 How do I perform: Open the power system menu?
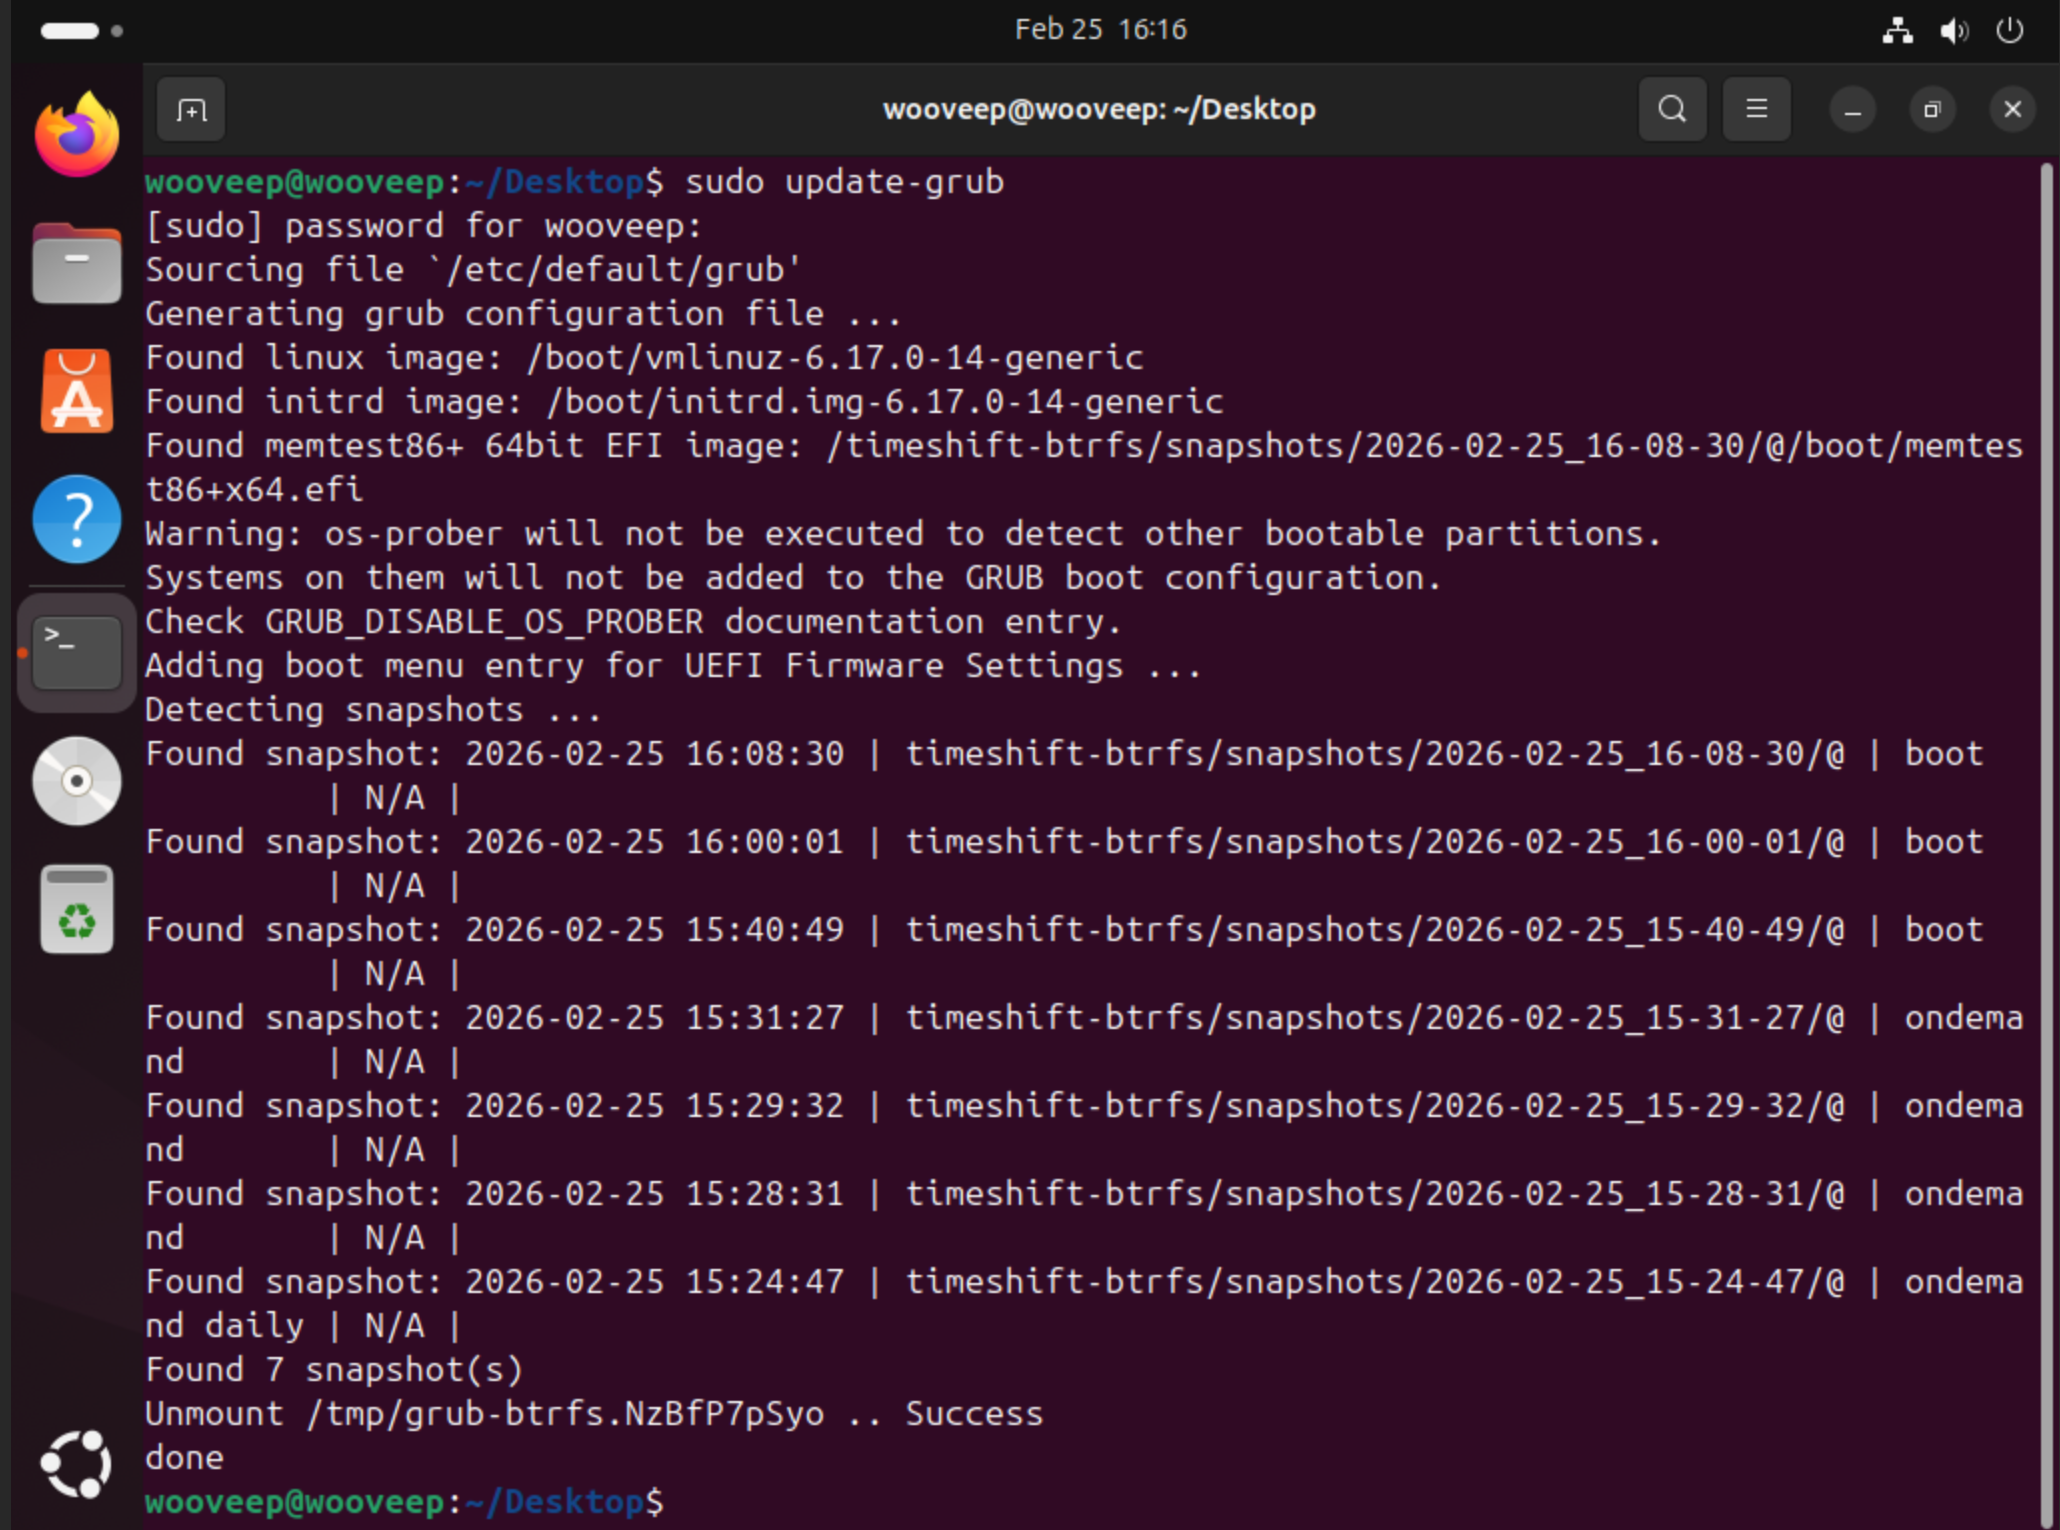[x=2010, y=31]
